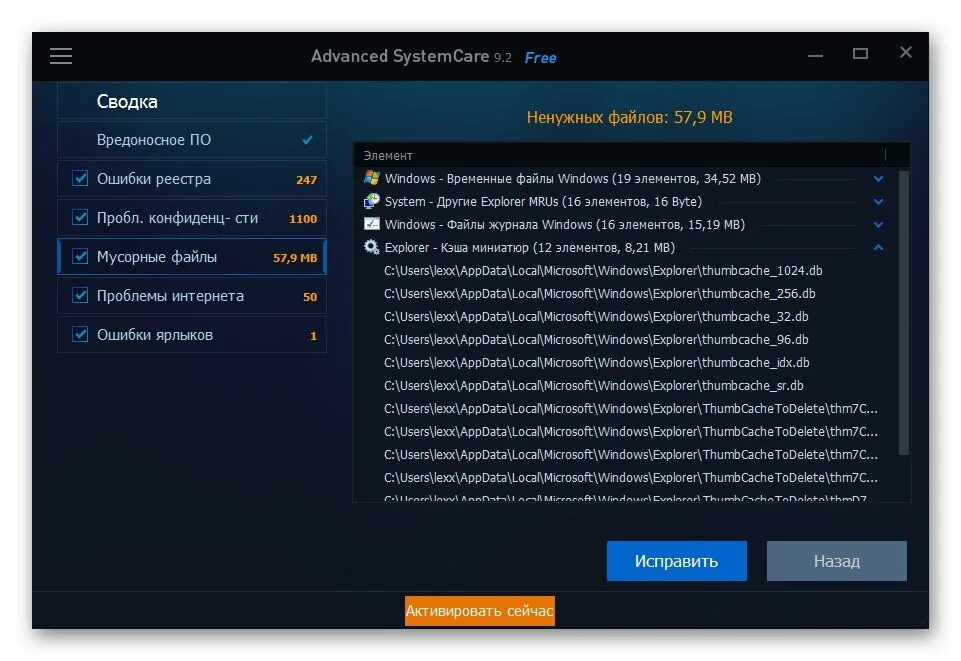This screenshot has width=961, height=661.
Task: Select the Ошибки реестра category
Action: coord(192,178)
